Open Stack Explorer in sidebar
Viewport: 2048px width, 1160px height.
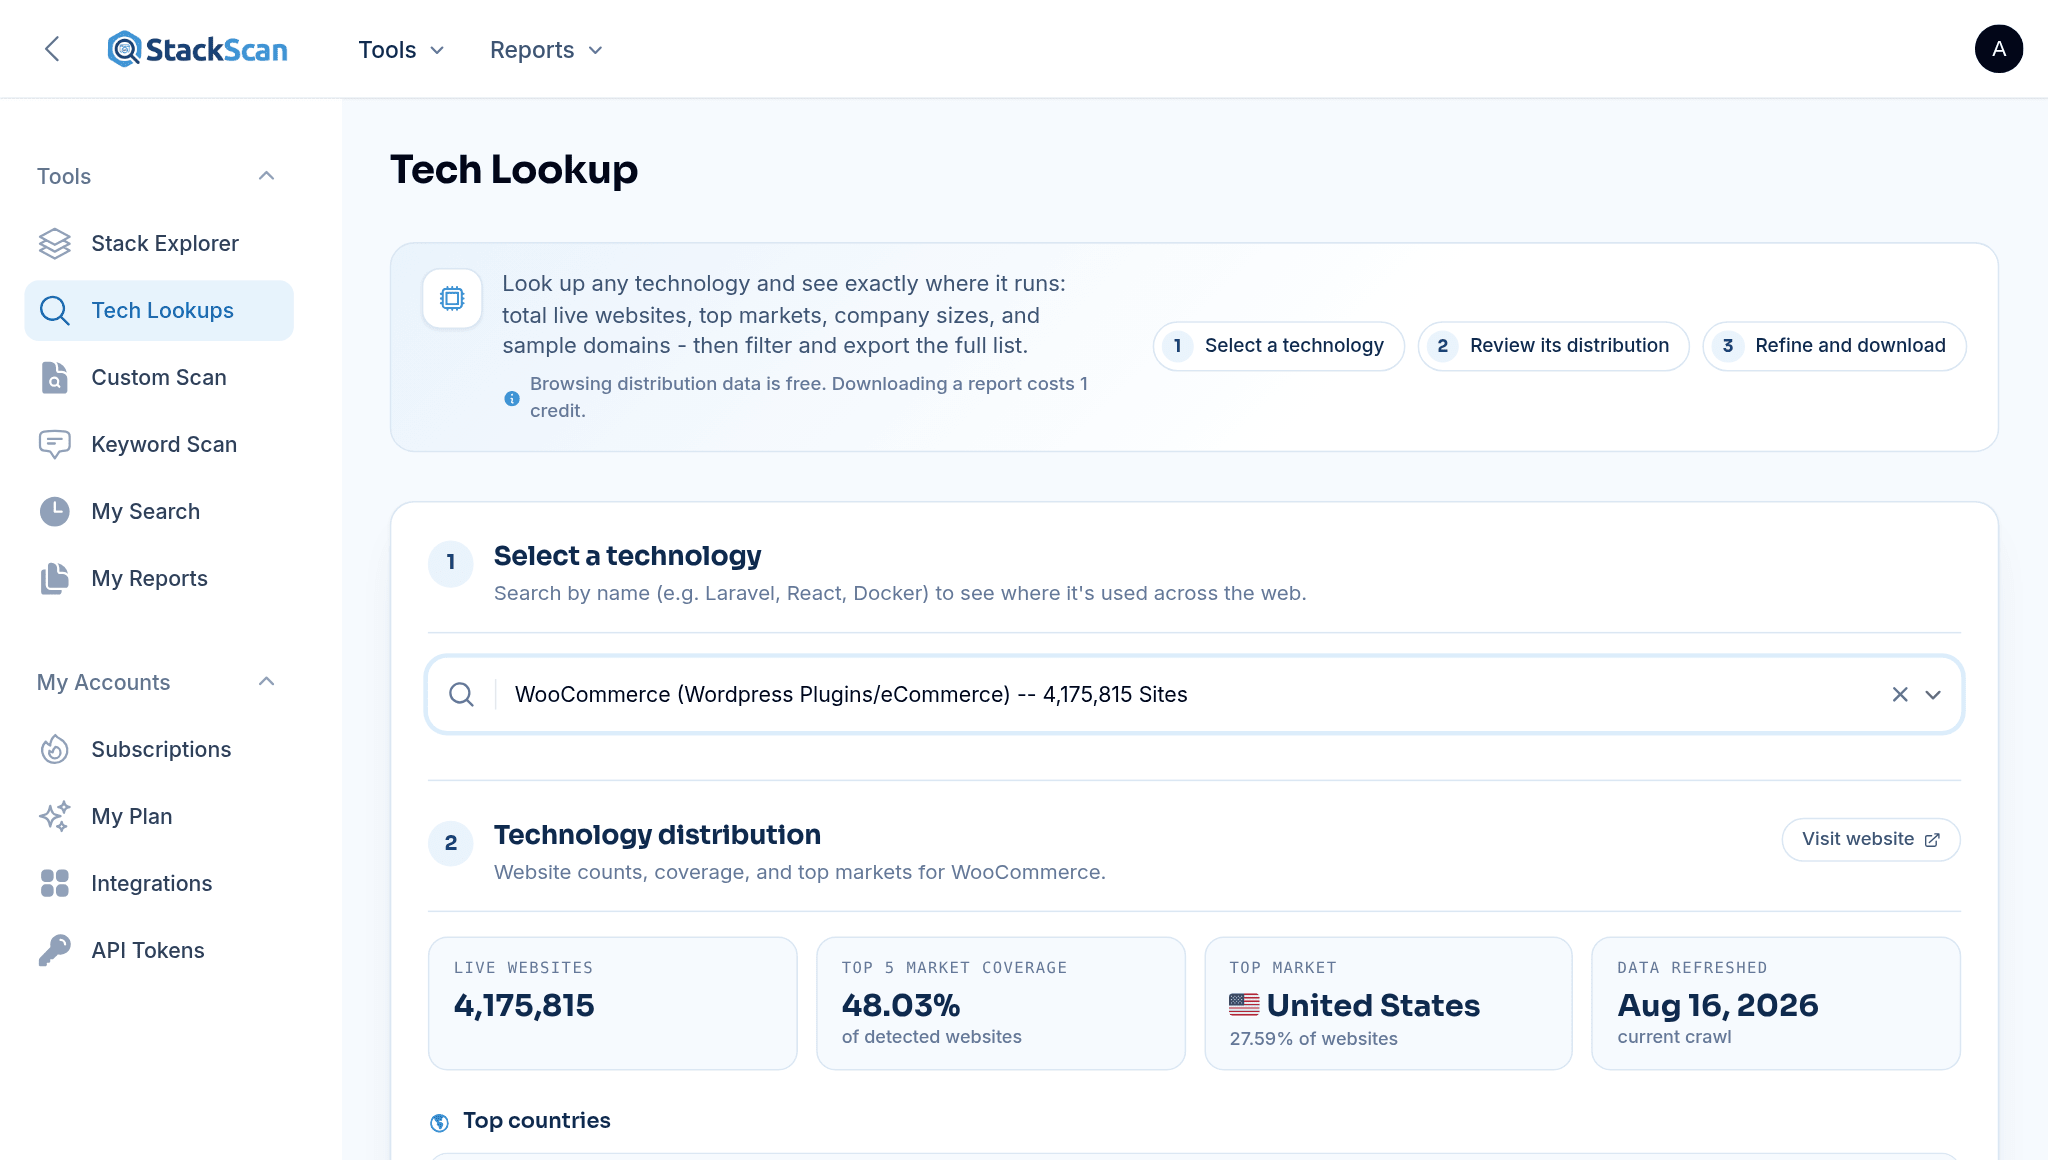pos(159,243)
